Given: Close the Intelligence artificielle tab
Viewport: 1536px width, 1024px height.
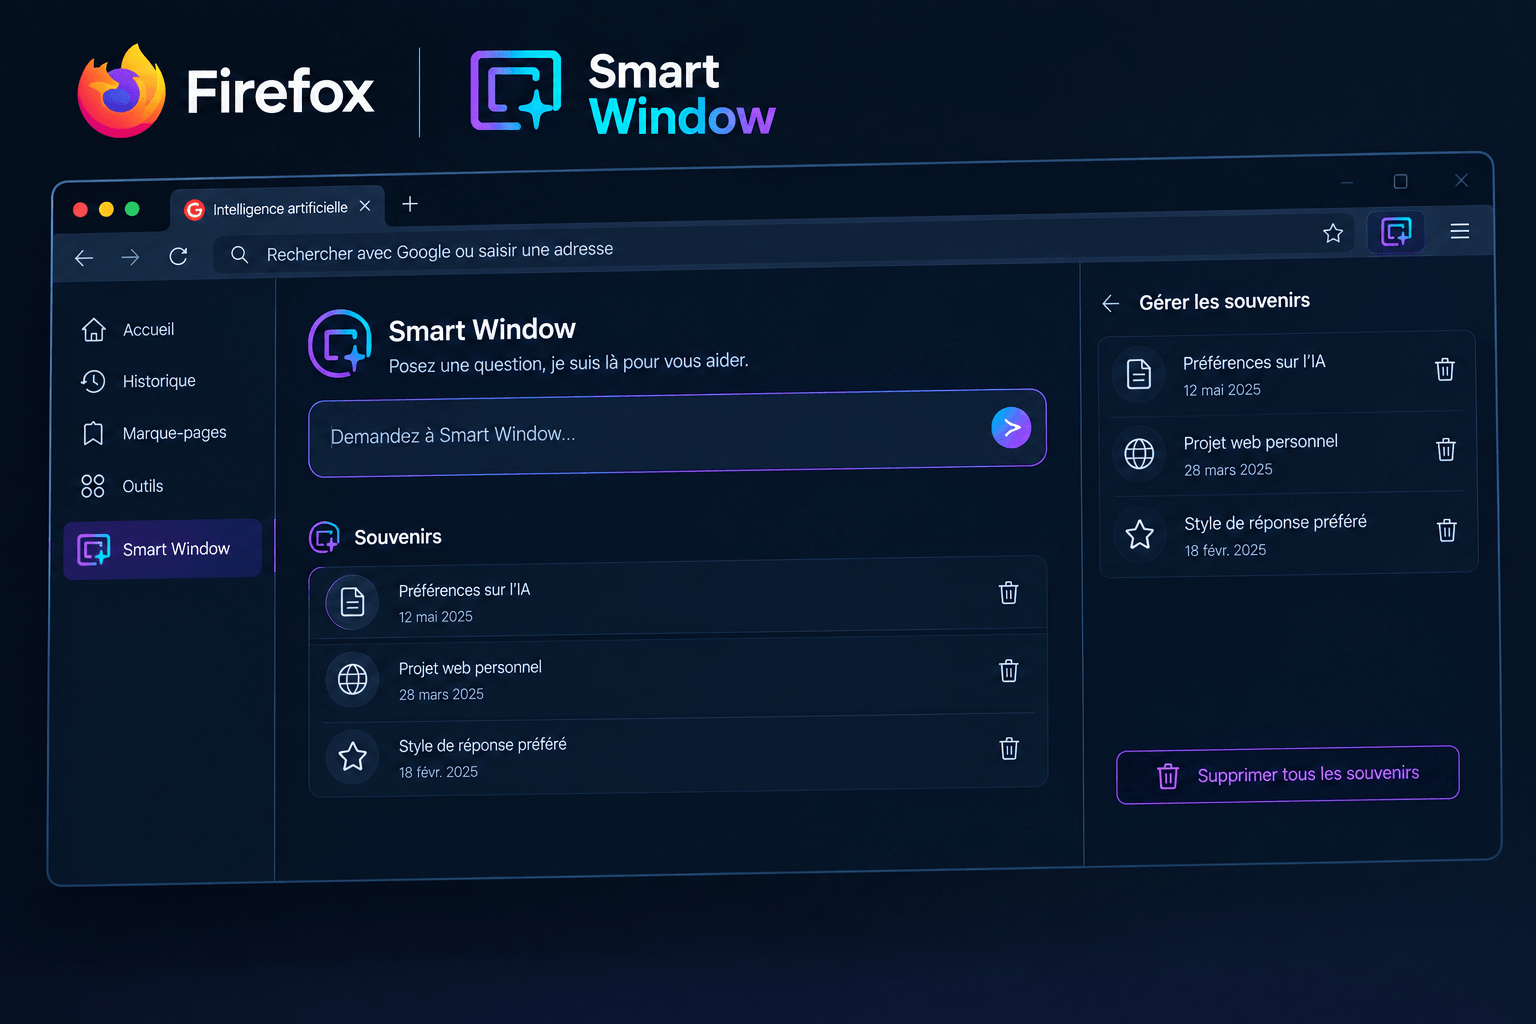Looking at the screenshot, I should 365,206.
